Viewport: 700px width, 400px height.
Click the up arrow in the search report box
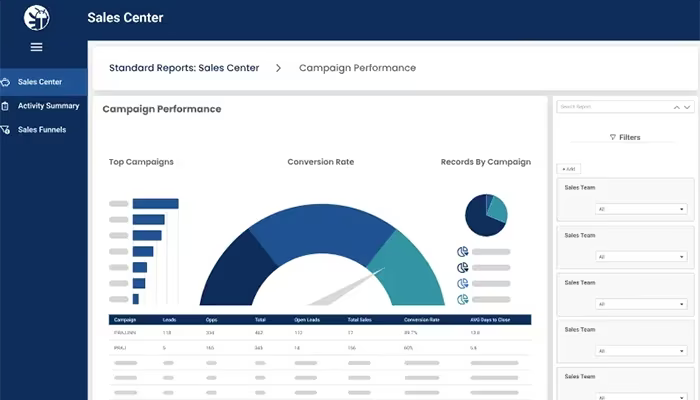[677, 107]
